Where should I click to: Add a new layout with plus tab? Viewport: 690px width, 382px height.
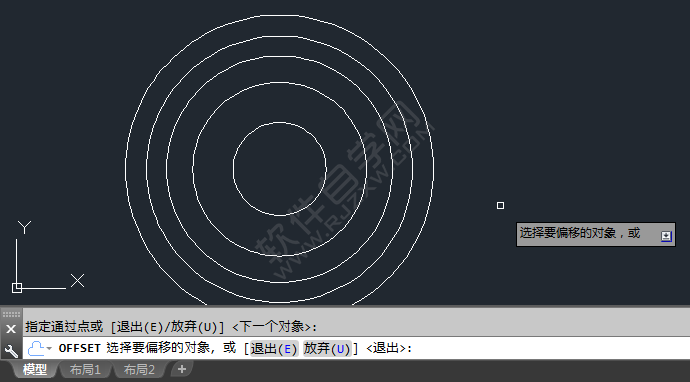coord(182,369)
